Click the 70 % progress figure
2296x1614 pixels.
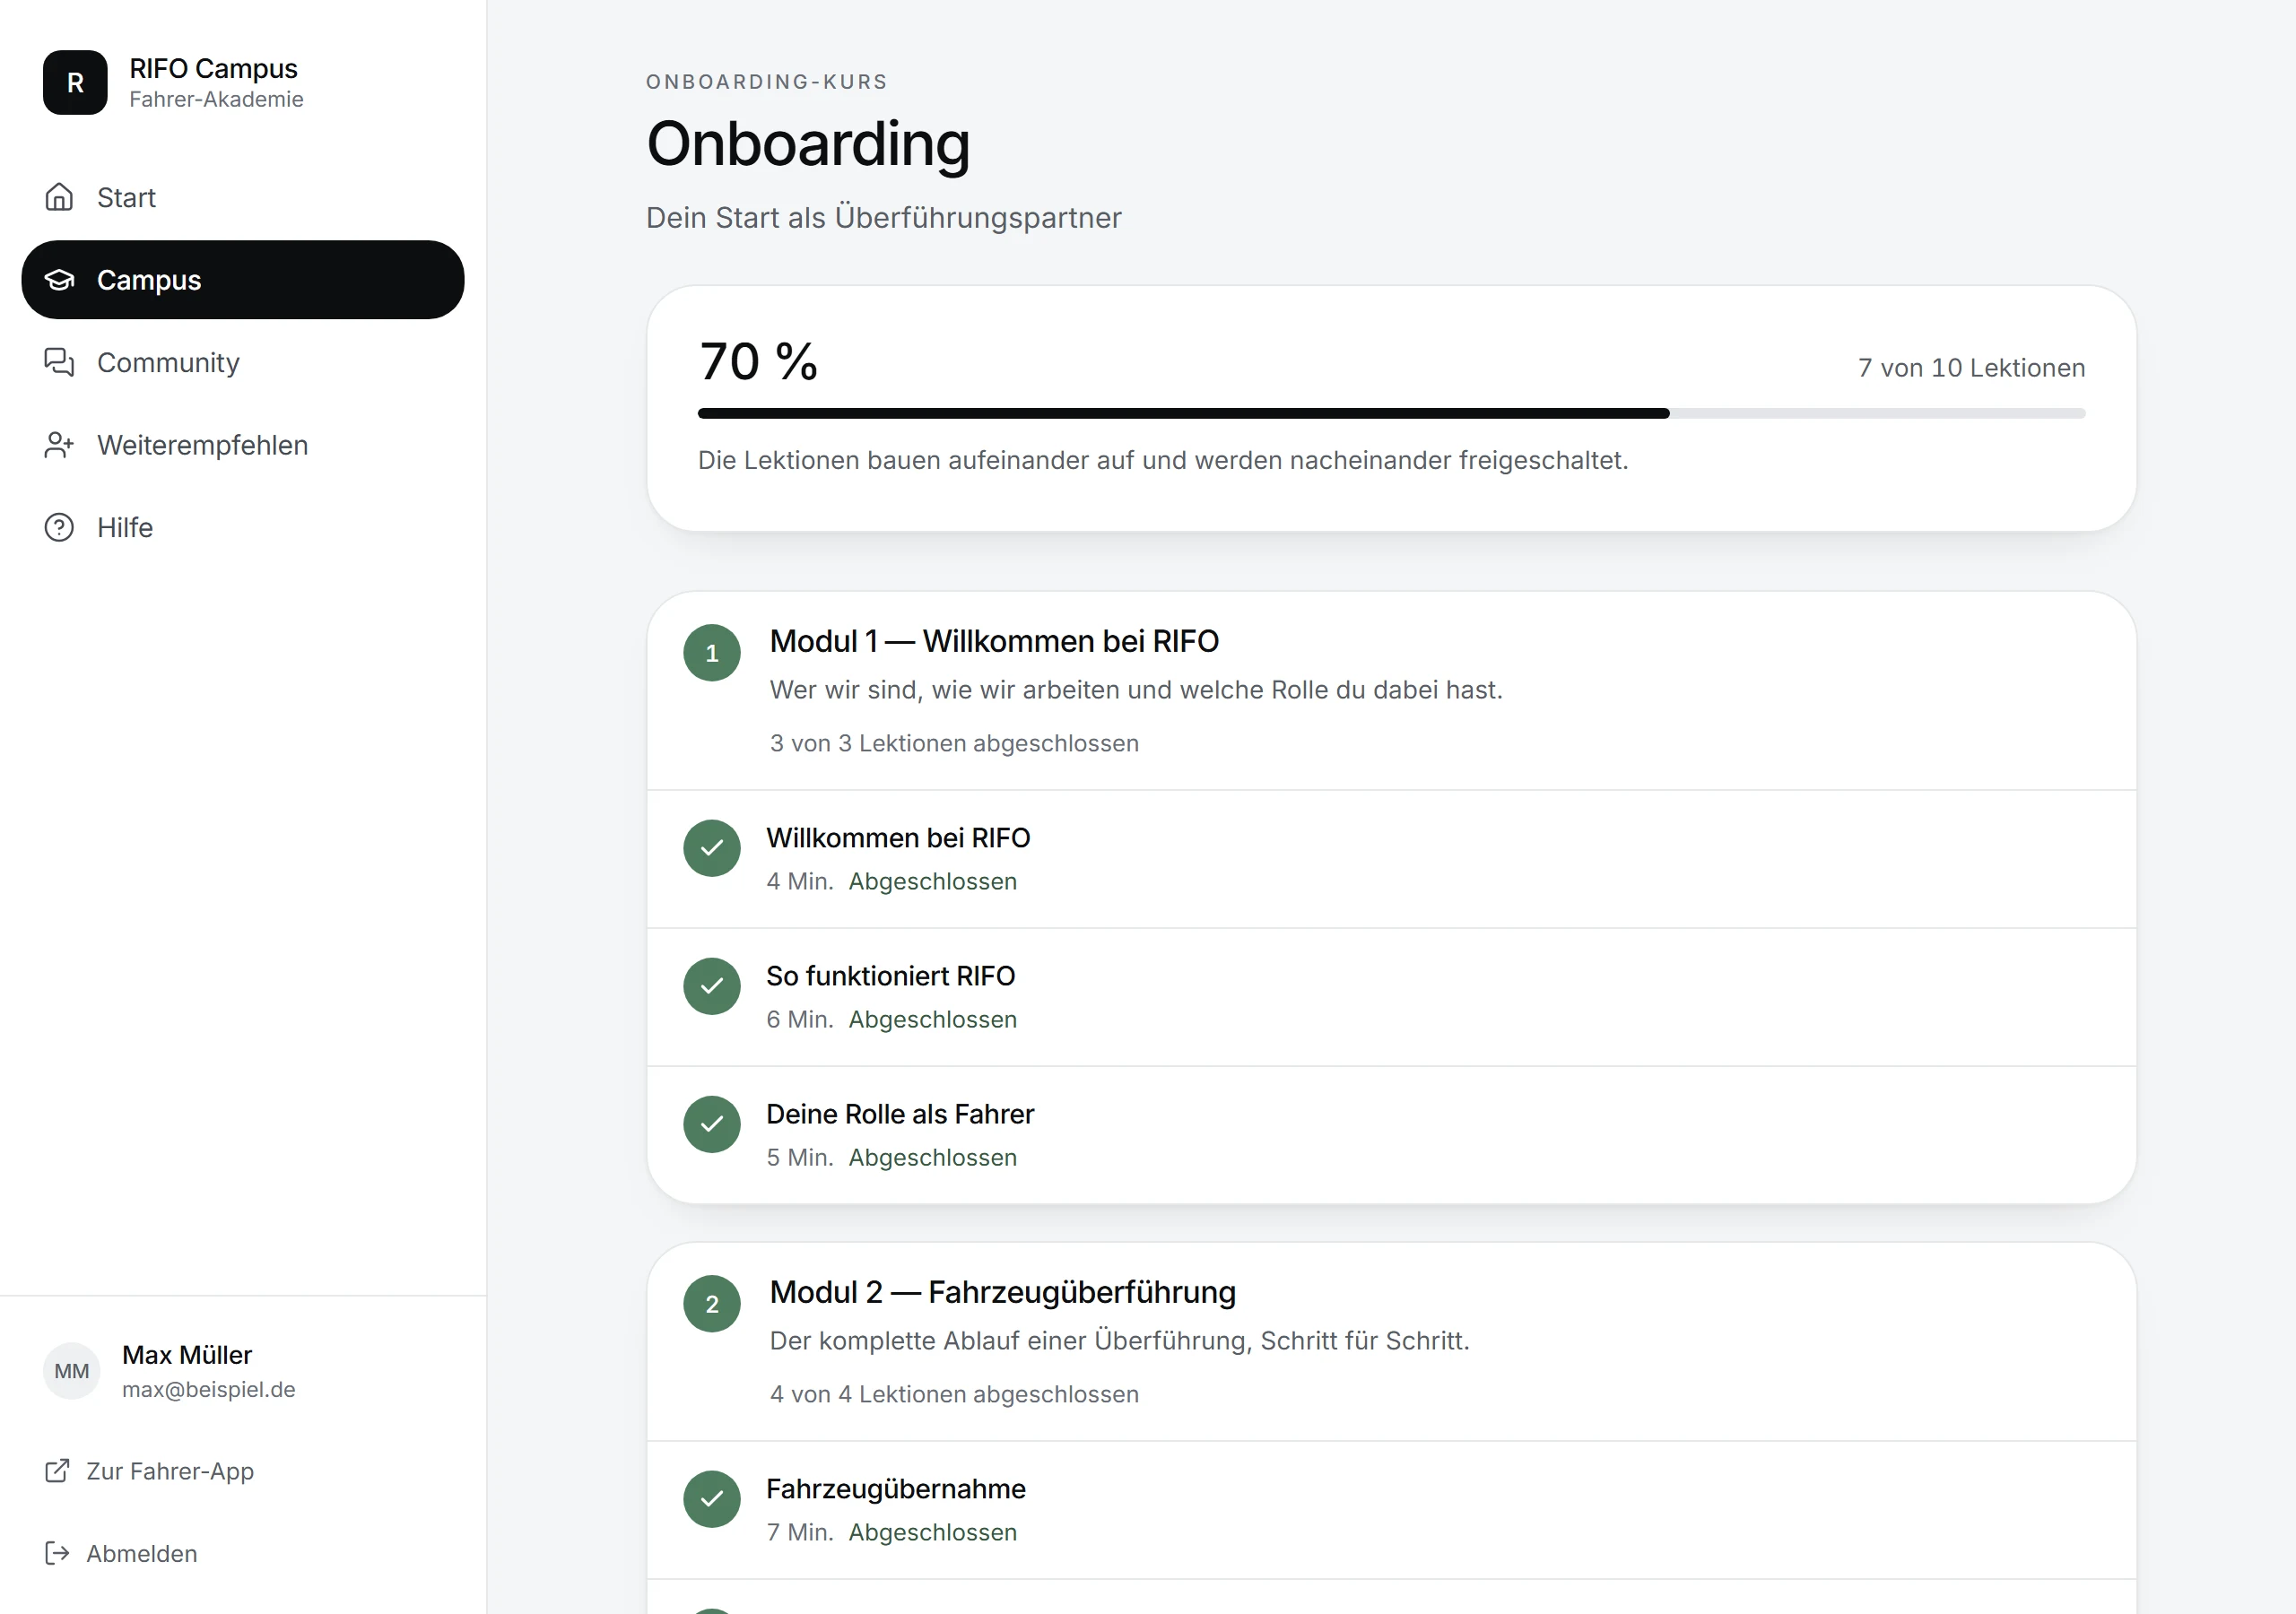click(759, 361)
